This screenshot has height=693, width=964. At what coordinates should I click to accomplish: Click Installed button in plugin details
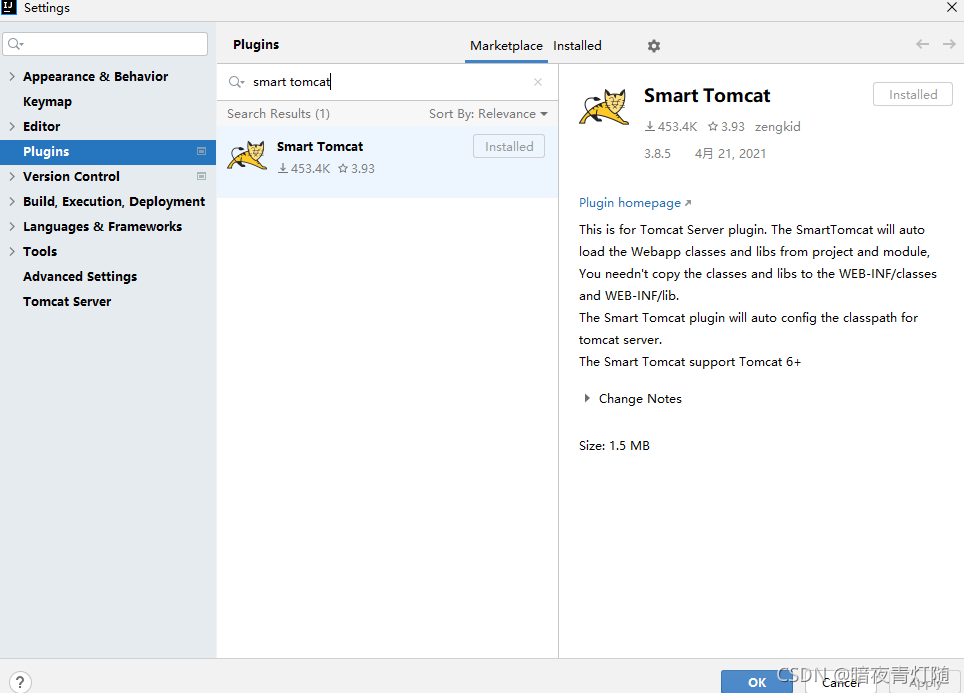[912, 95]
